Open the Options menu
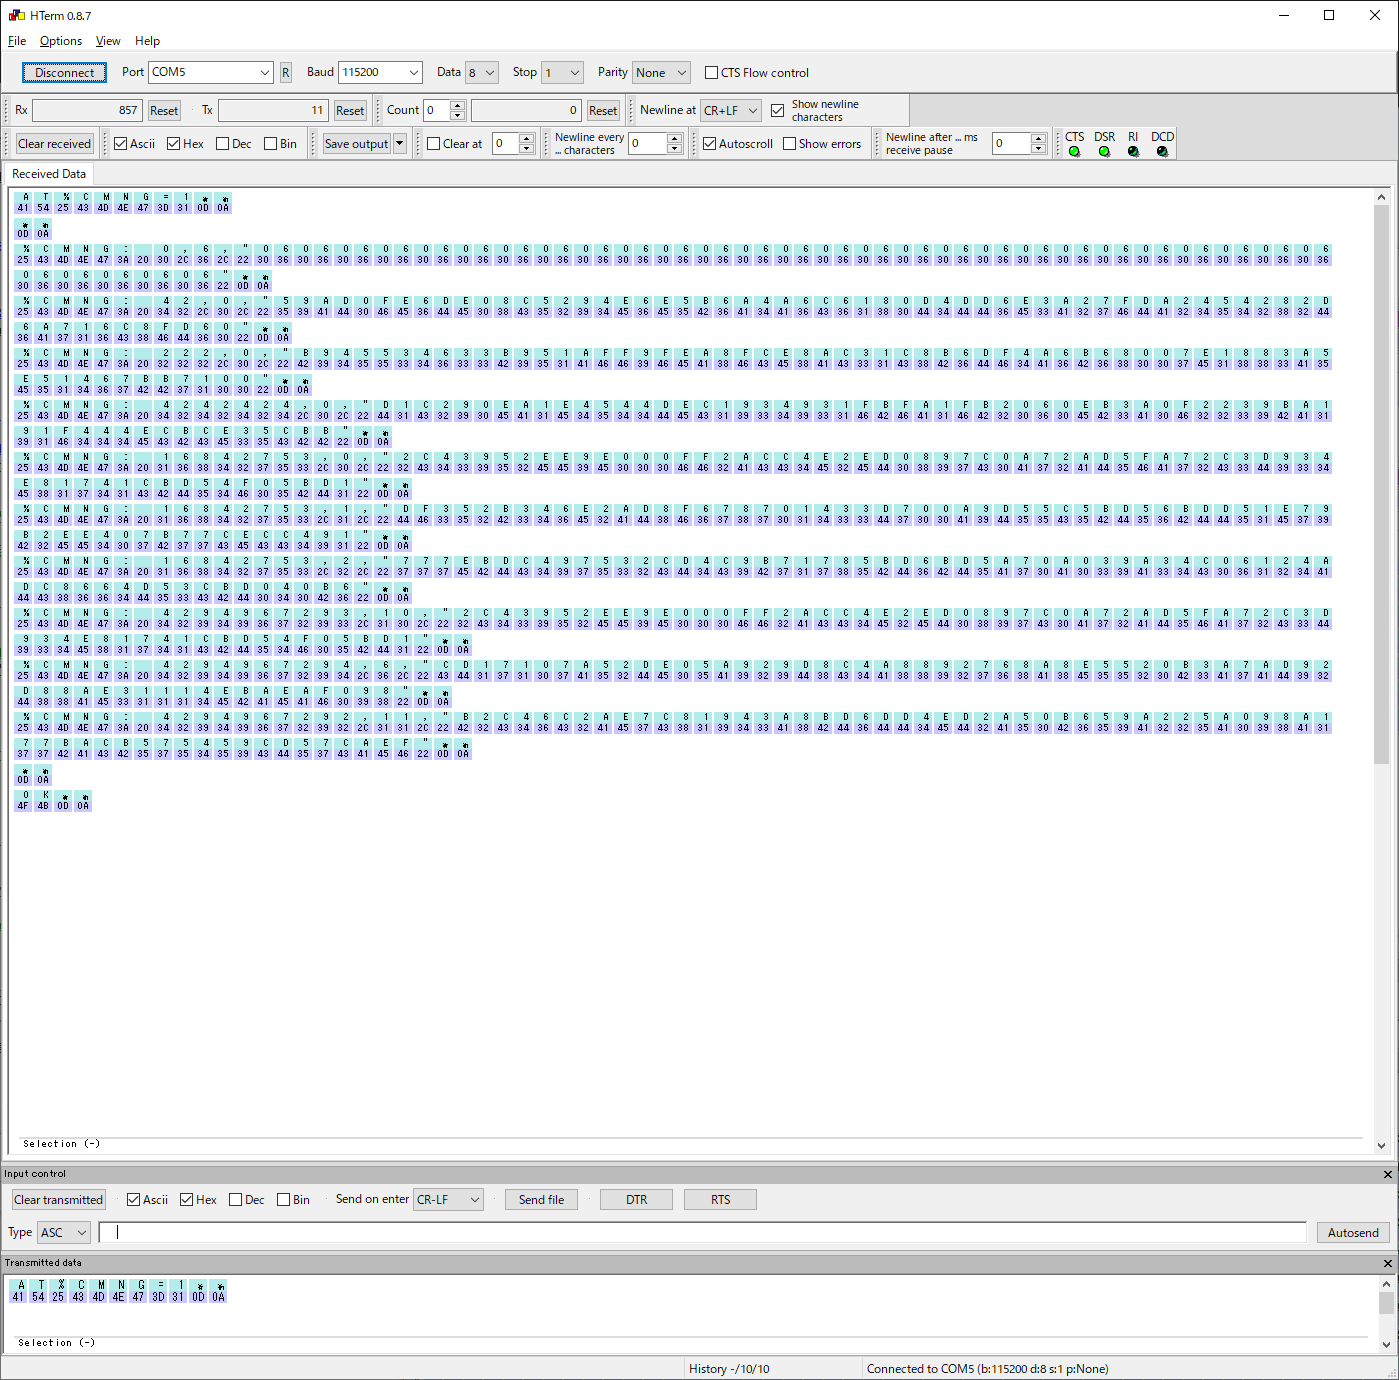This screenshot has height=1380, width=1399. click(x=61, y=41)
